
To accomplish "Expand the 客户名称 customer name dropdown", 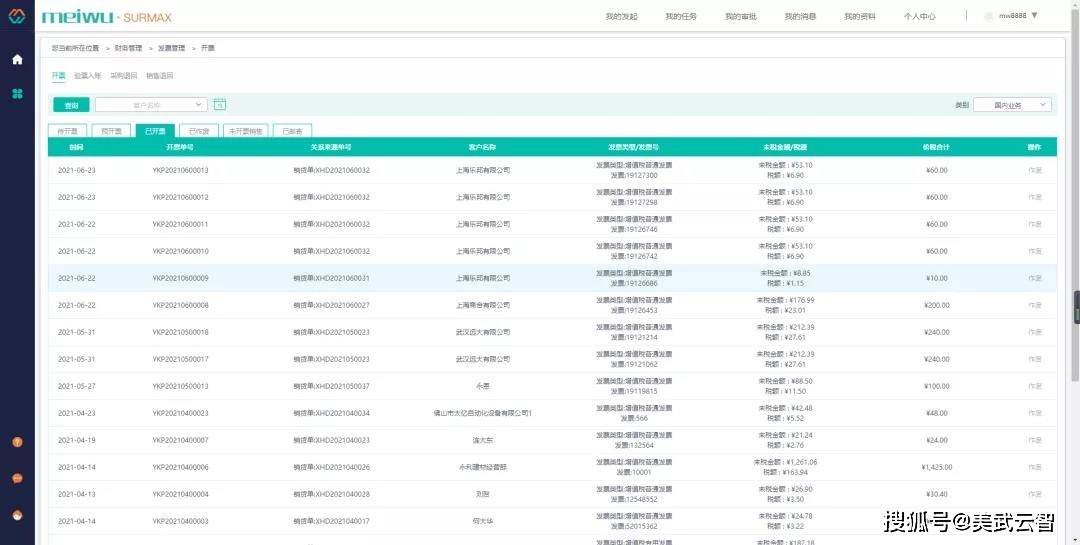I will (x=151, y=104).
